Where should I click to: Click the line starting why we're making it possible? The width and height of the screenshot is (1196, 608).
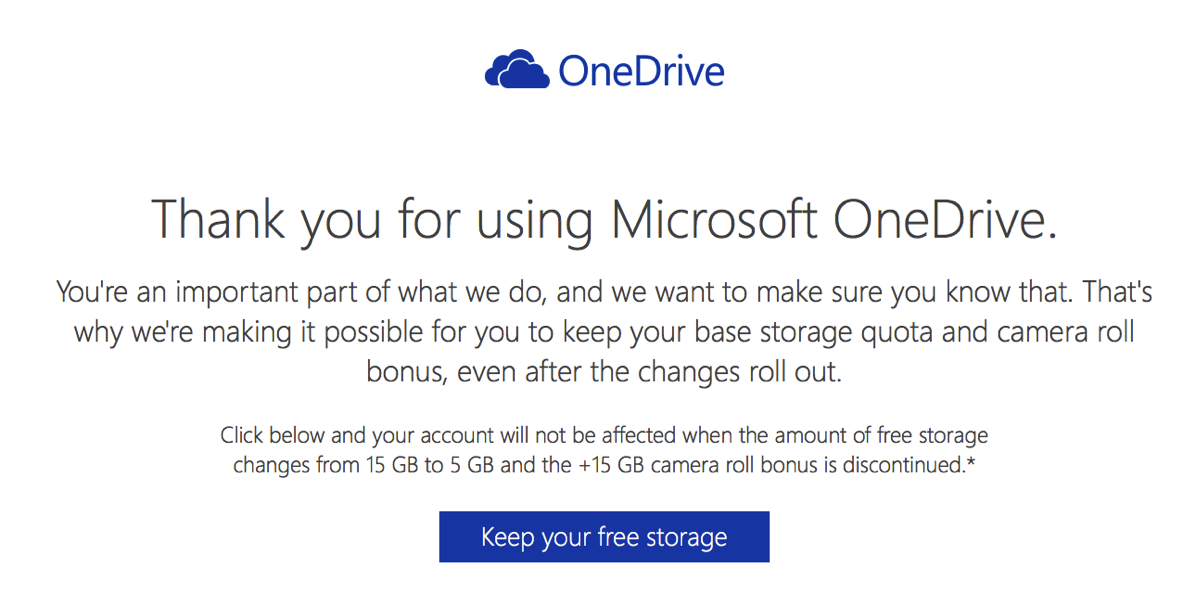pyautogui.click(x=604, y=333)
